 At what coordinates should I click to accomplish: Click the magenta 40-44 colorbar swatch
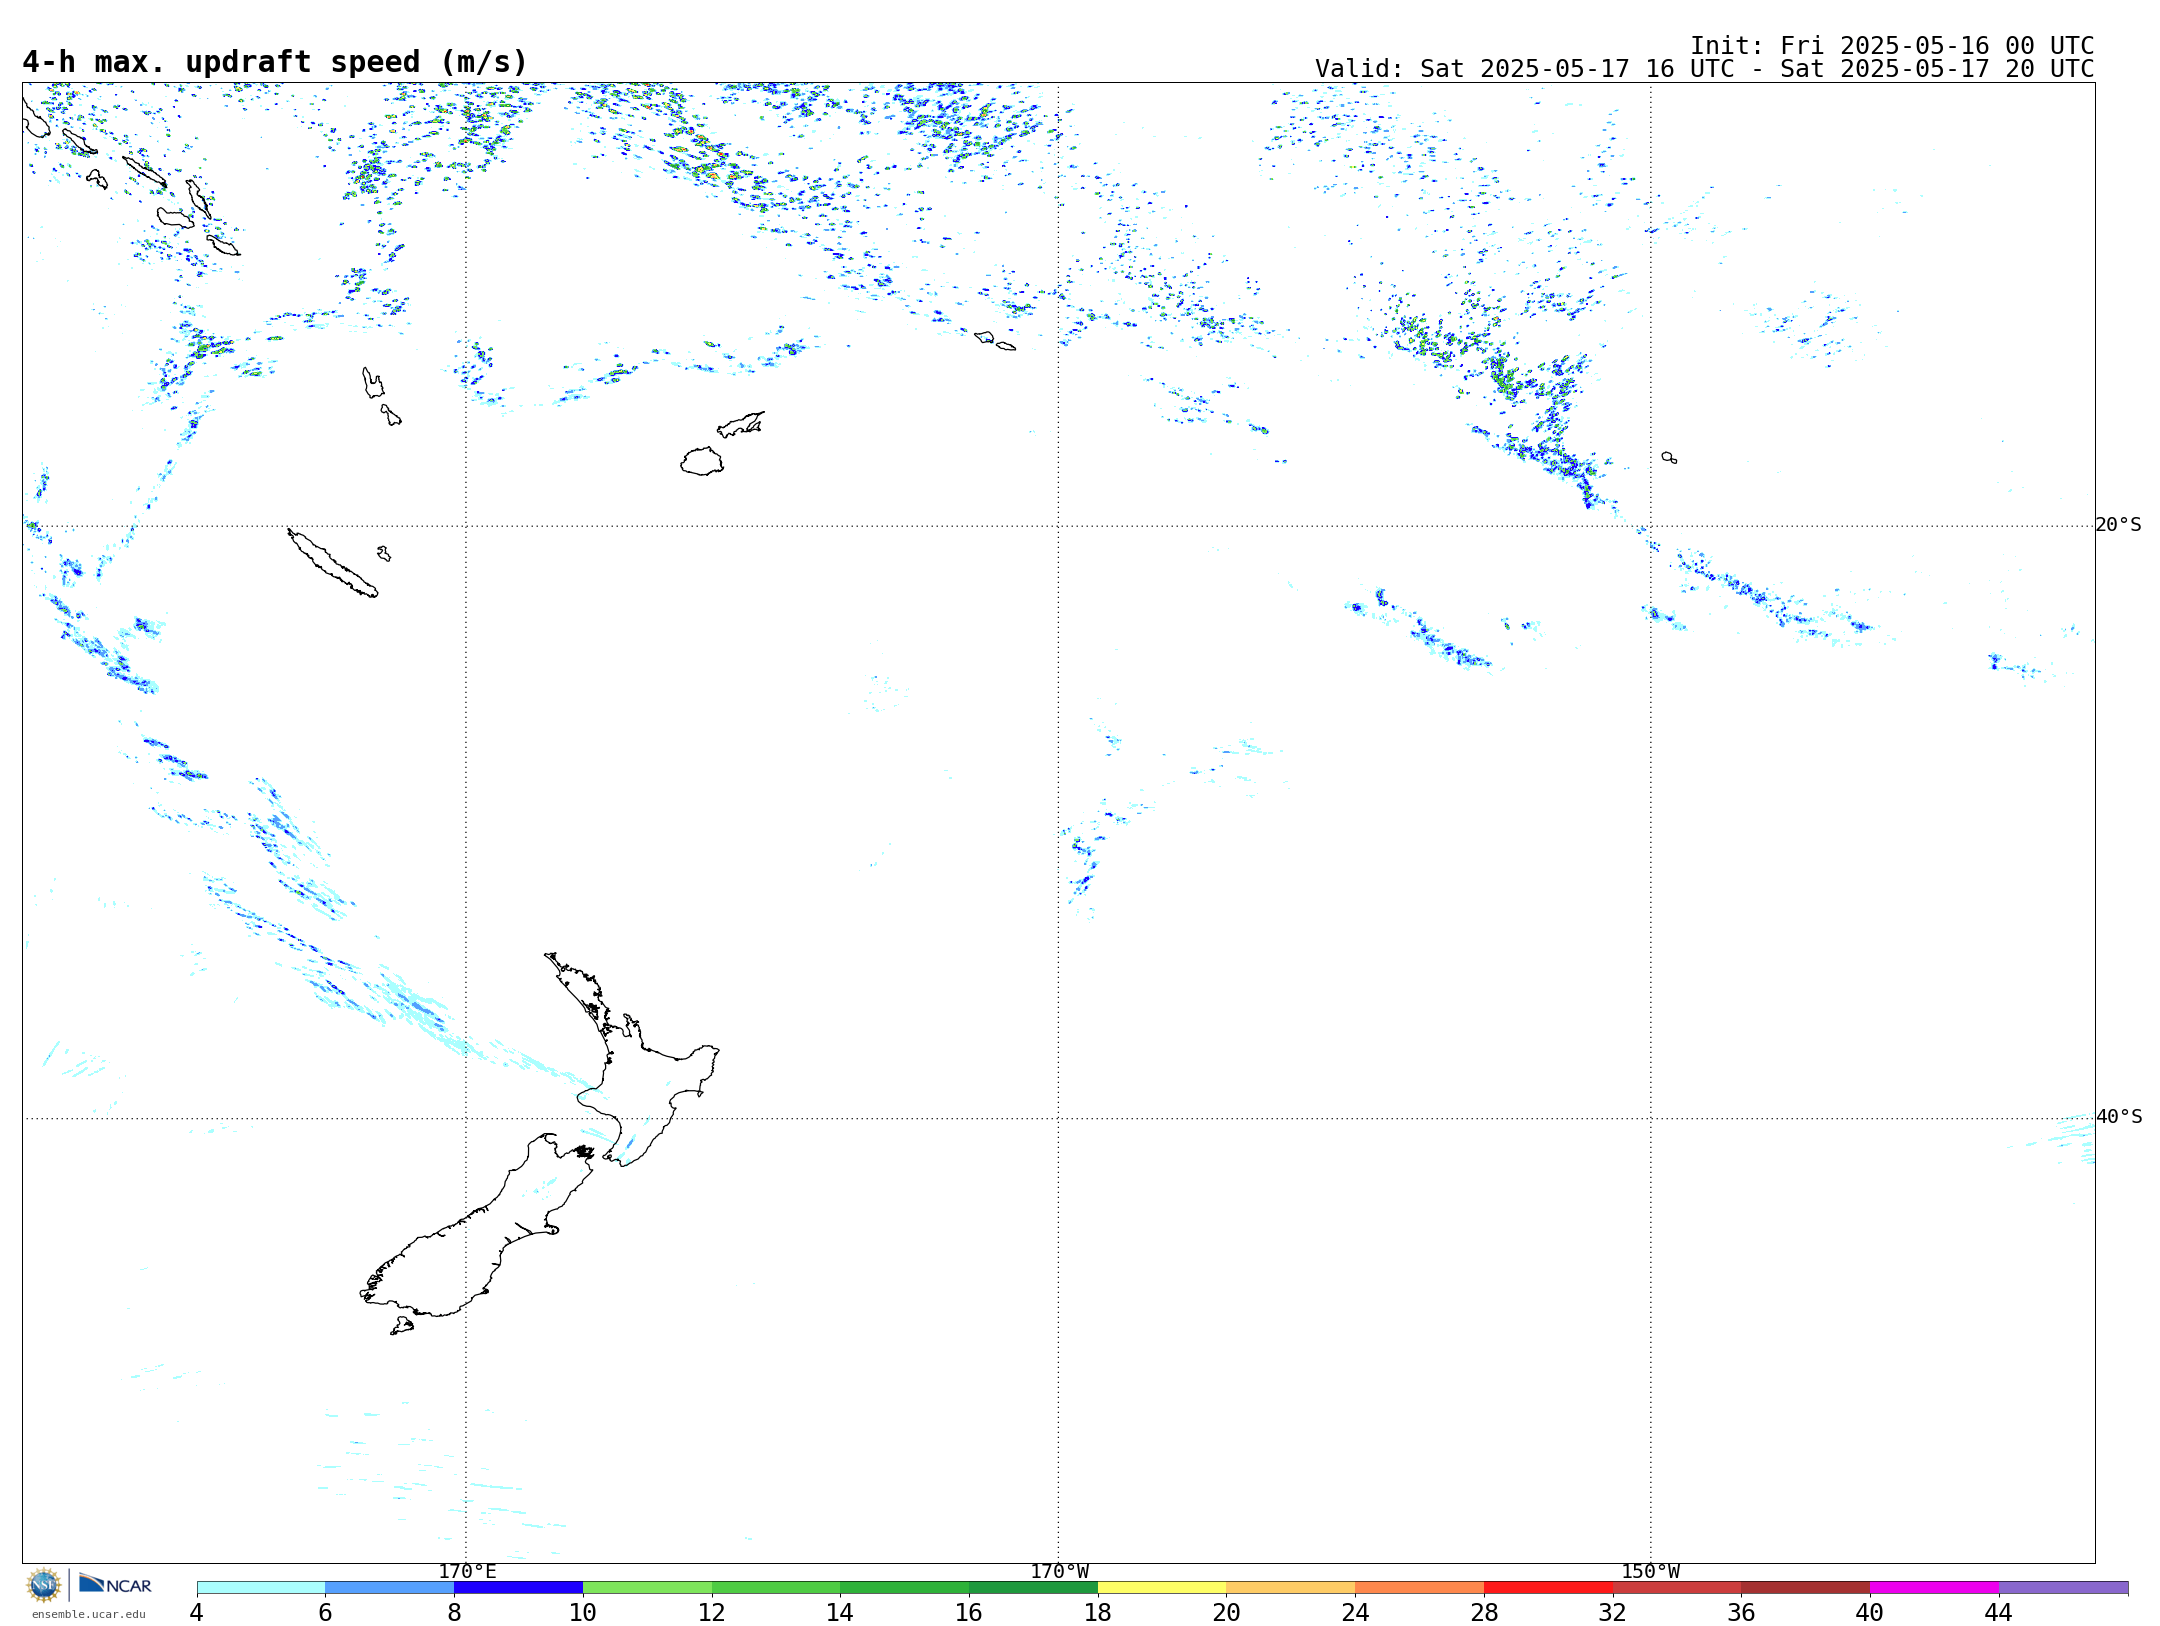(1934, 1588)
